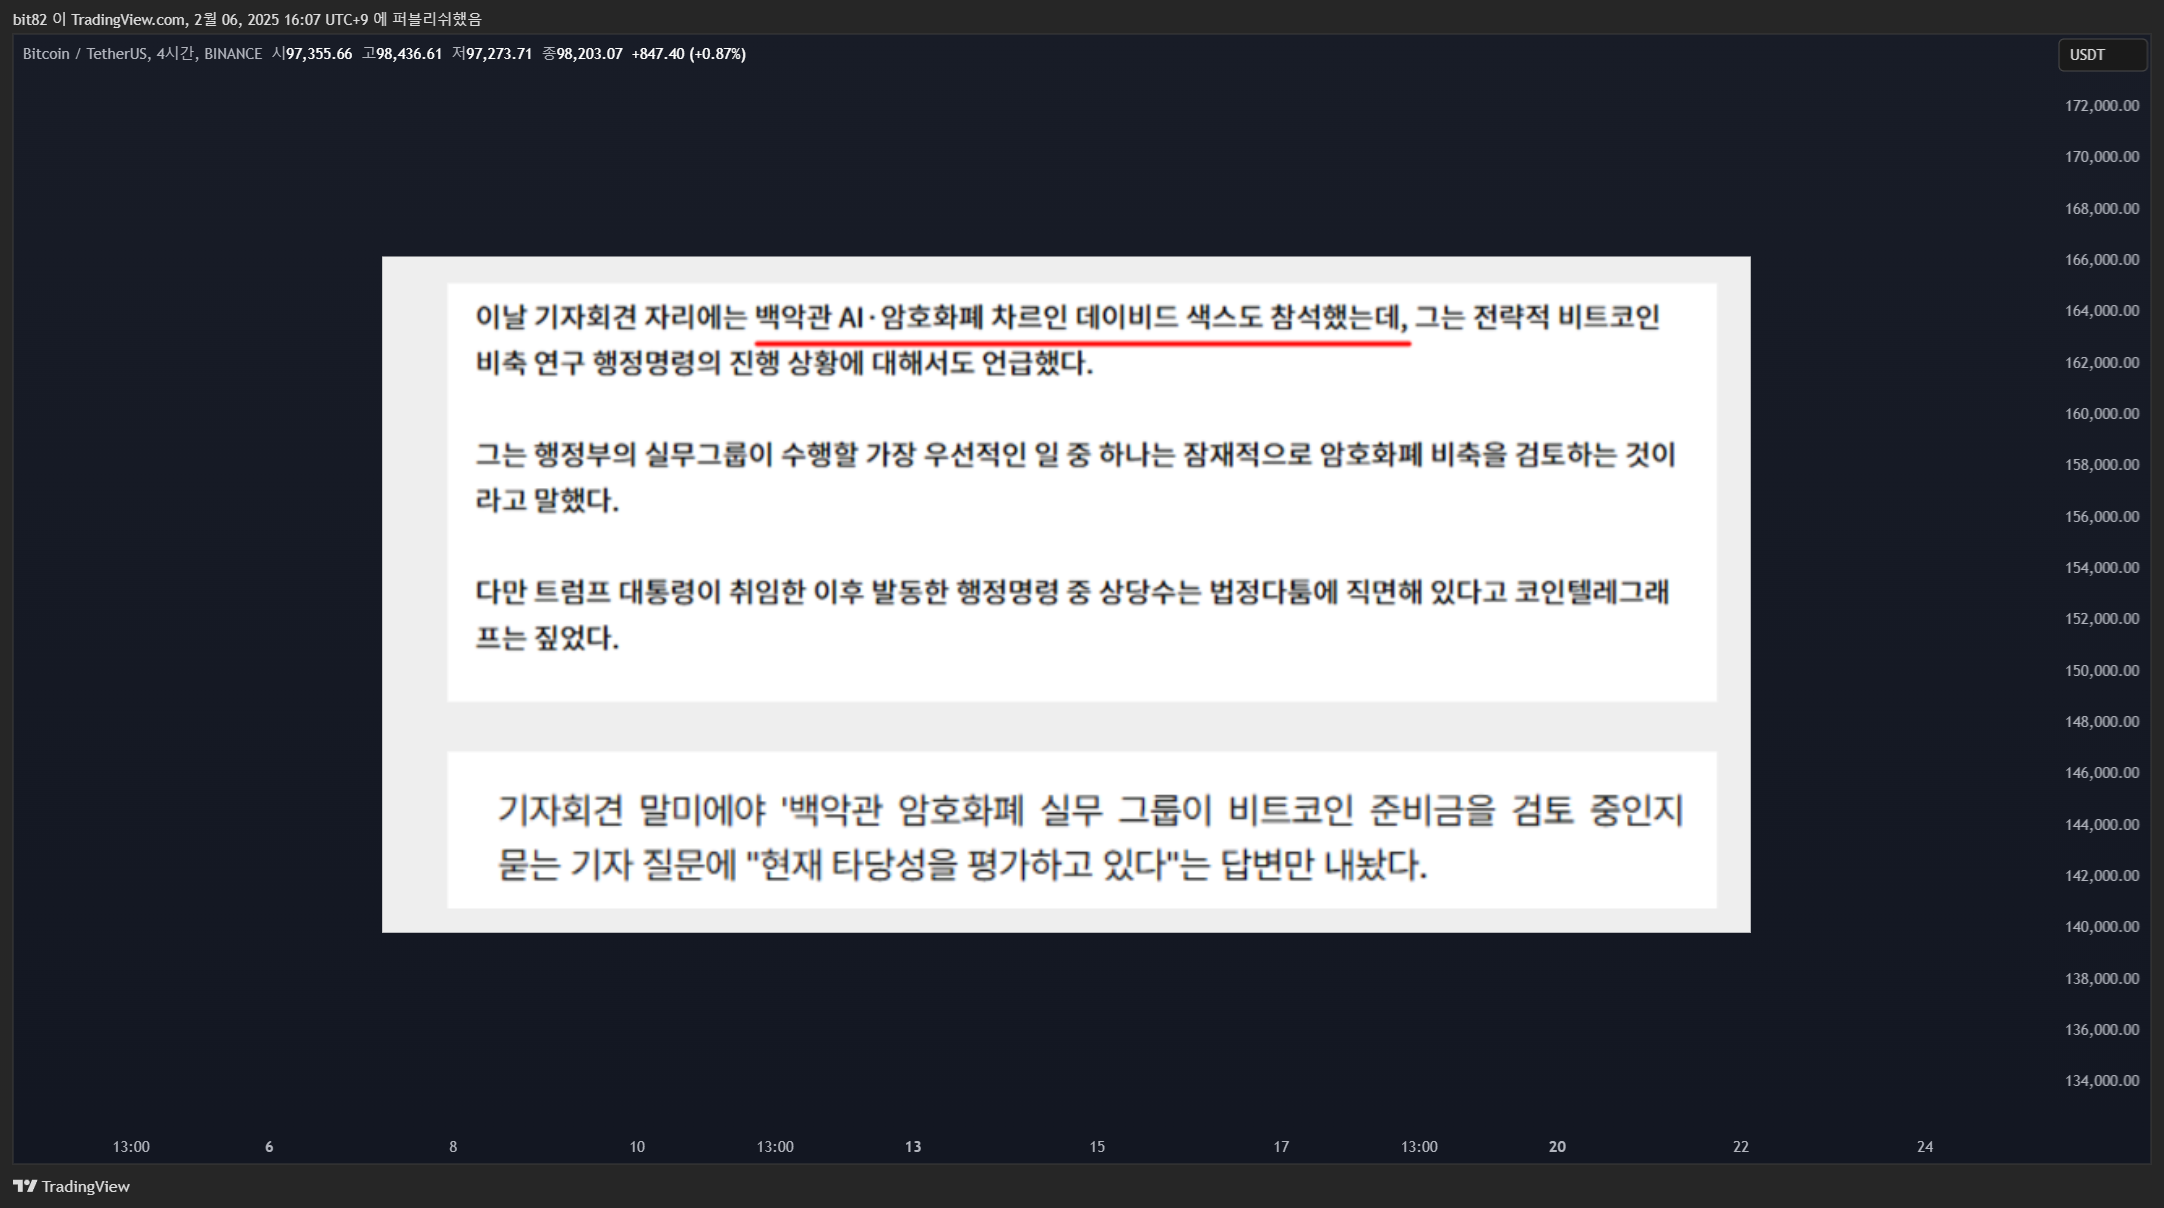The width and height of the screenshot is (2164, 1208).
Task: Click the Bitcoin / TetherUS symbol title
Action: click(85, 54)
